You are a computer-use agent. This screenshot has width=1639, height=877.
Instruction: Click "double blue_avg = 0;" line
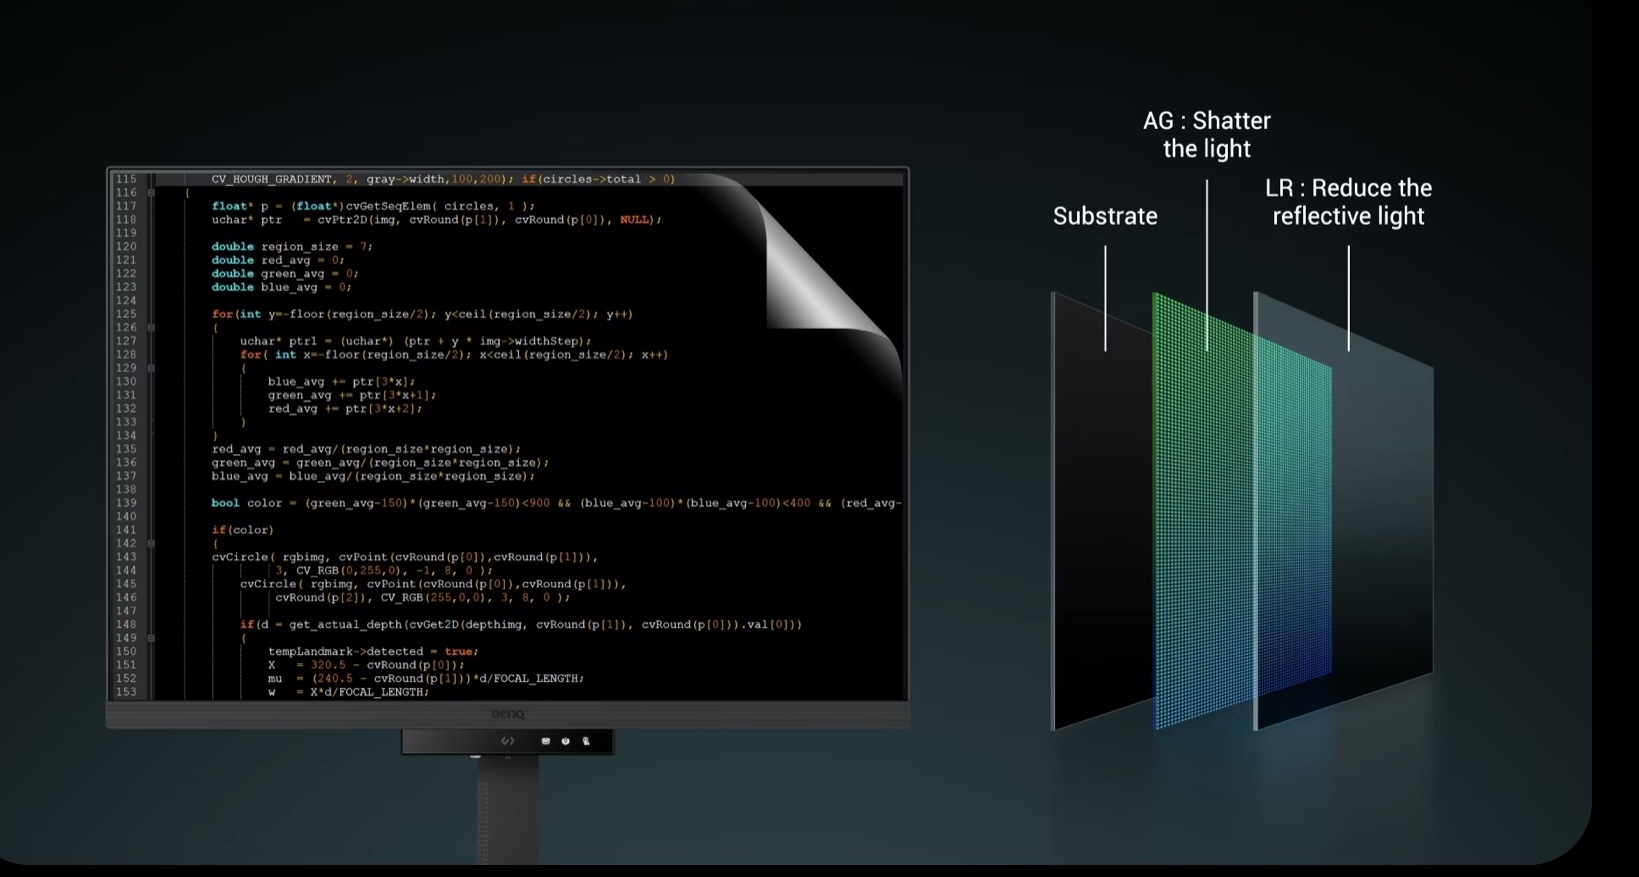281,287
